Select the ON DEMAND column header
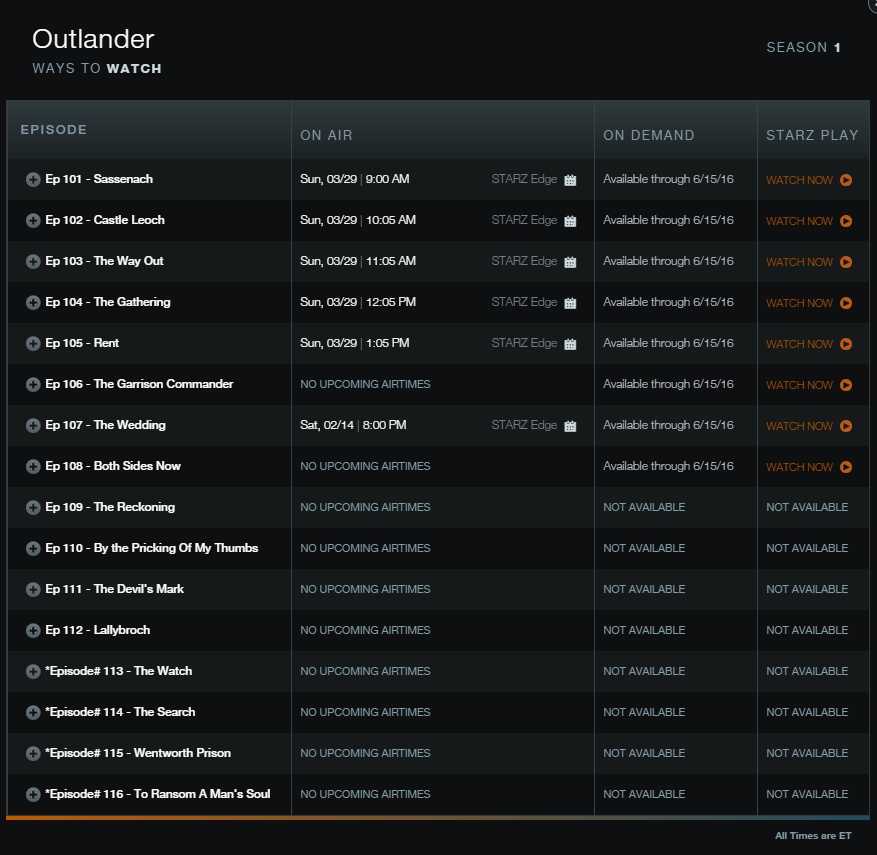 (649, 135)
